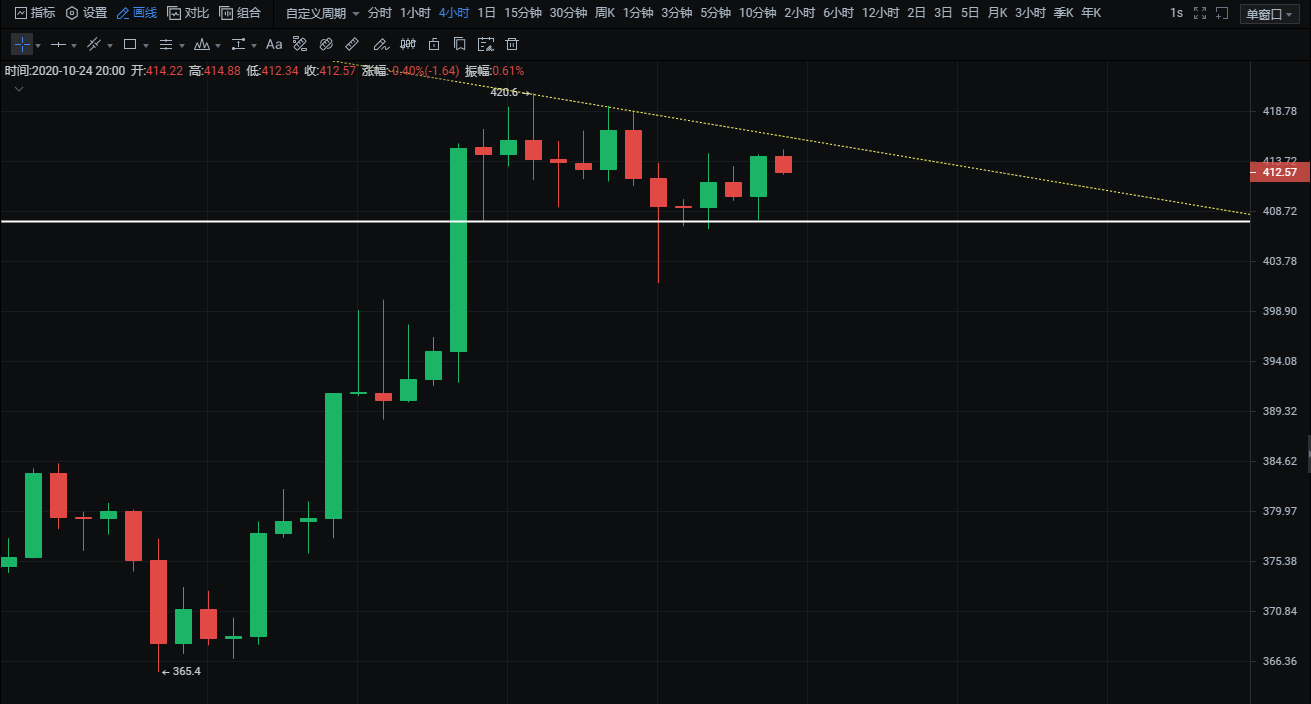Expand the chevron below the time info
This screenshot has width=1311, height=704.
[19, 89]
